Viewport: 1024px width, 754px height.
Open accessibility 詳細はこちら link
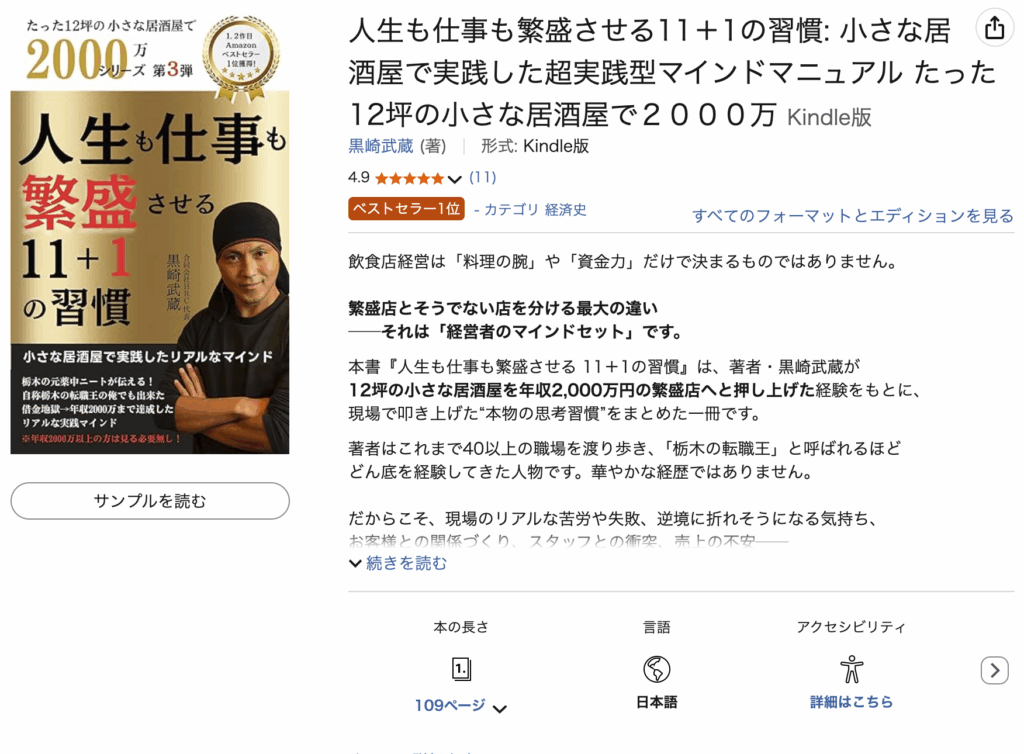click(851, 702)
